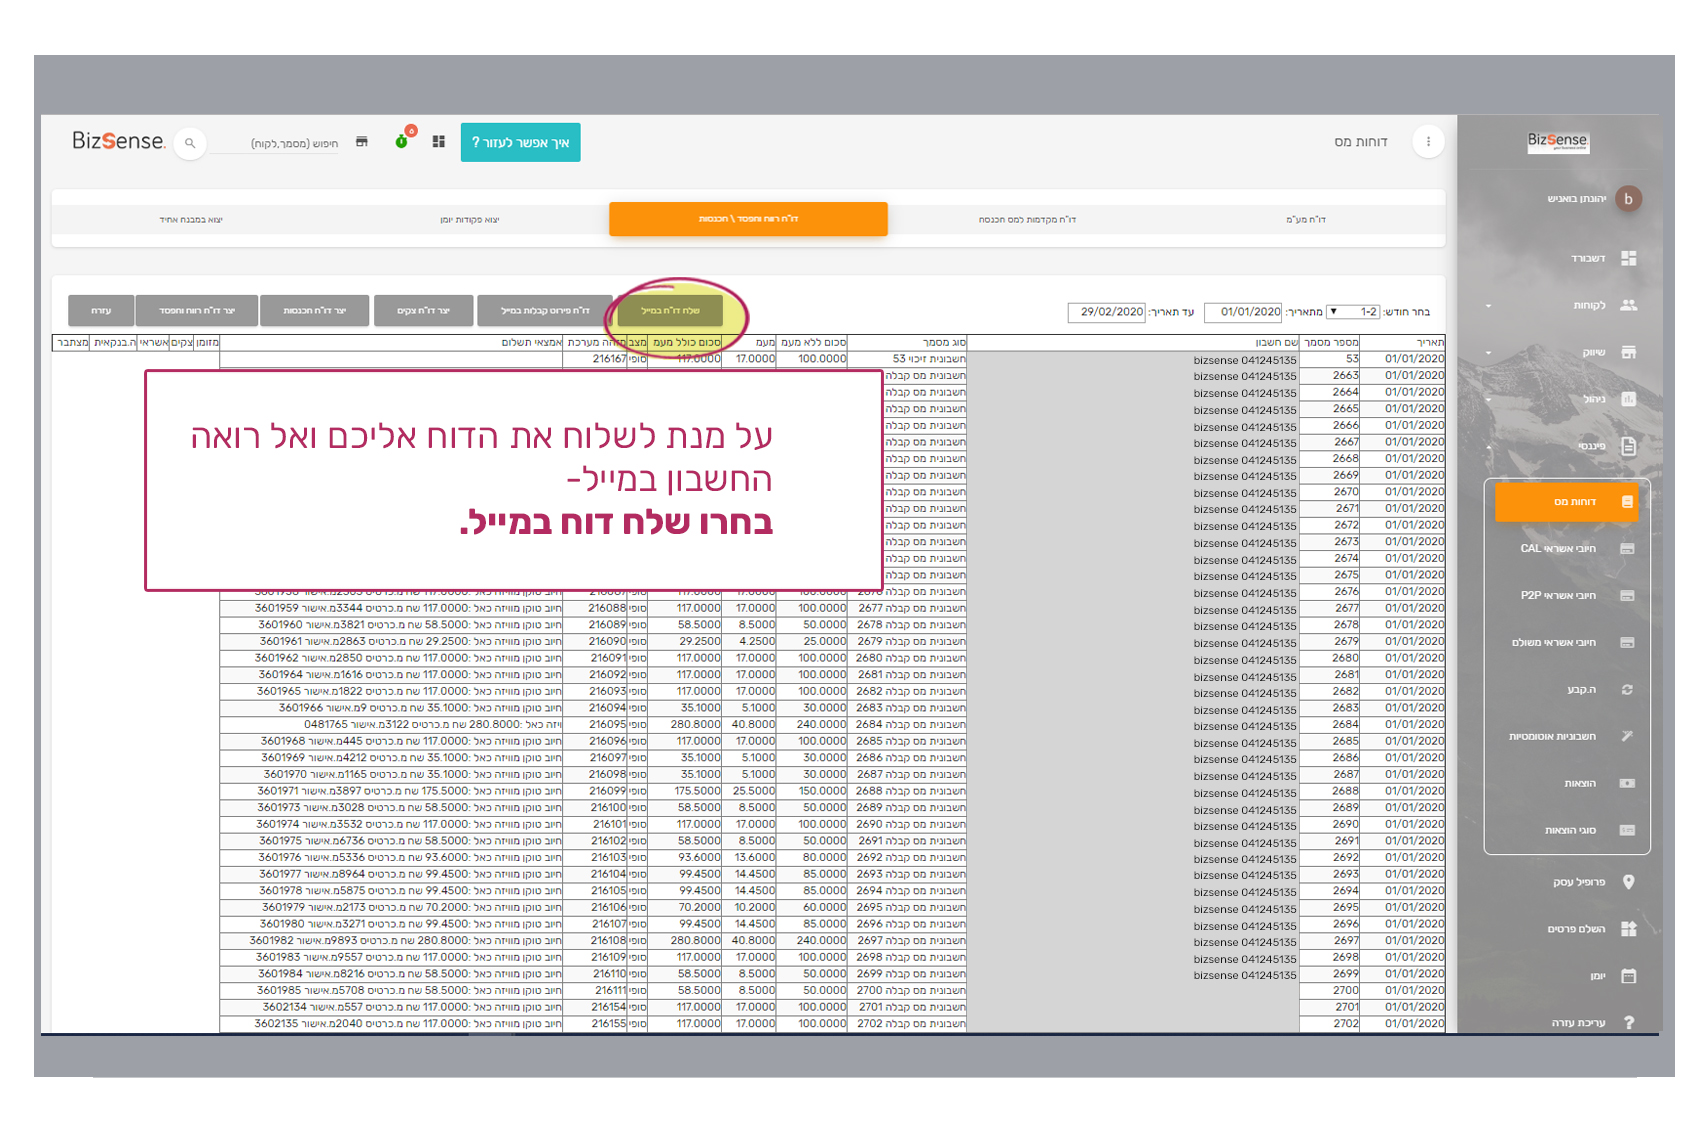The width and height of the screenshot is (1701, 1134).
Task: Click שלח דו"ח במייל button
Action: tap(670, 311)
